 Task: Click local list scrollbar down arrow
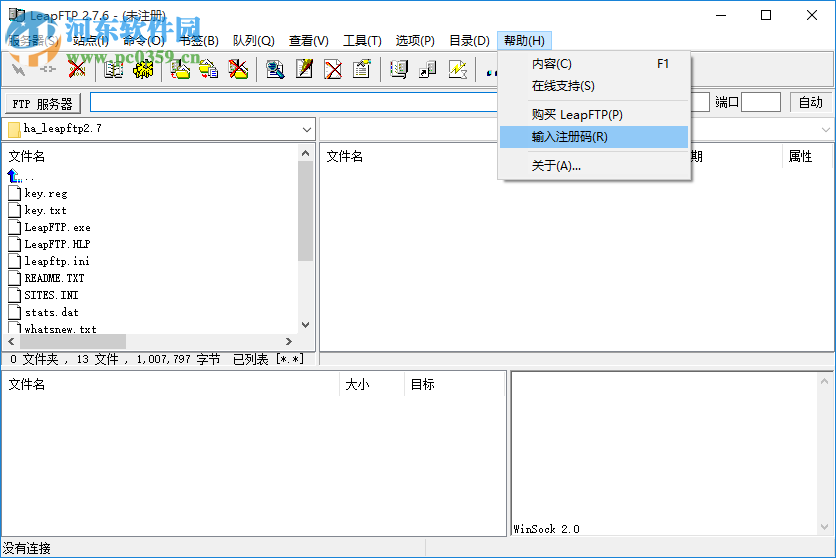tap(306, 325)
